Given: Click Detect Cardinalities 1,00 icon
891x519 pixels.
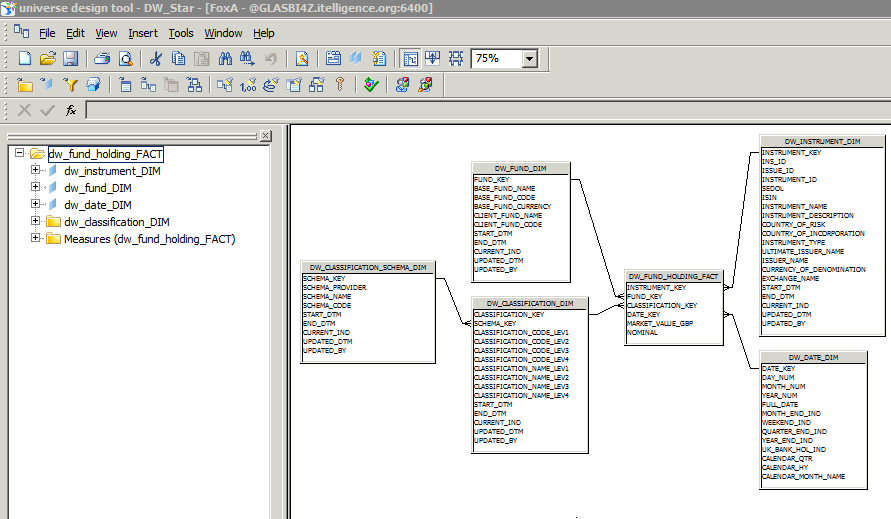Looking at the screenshot, I should point(248,85).
